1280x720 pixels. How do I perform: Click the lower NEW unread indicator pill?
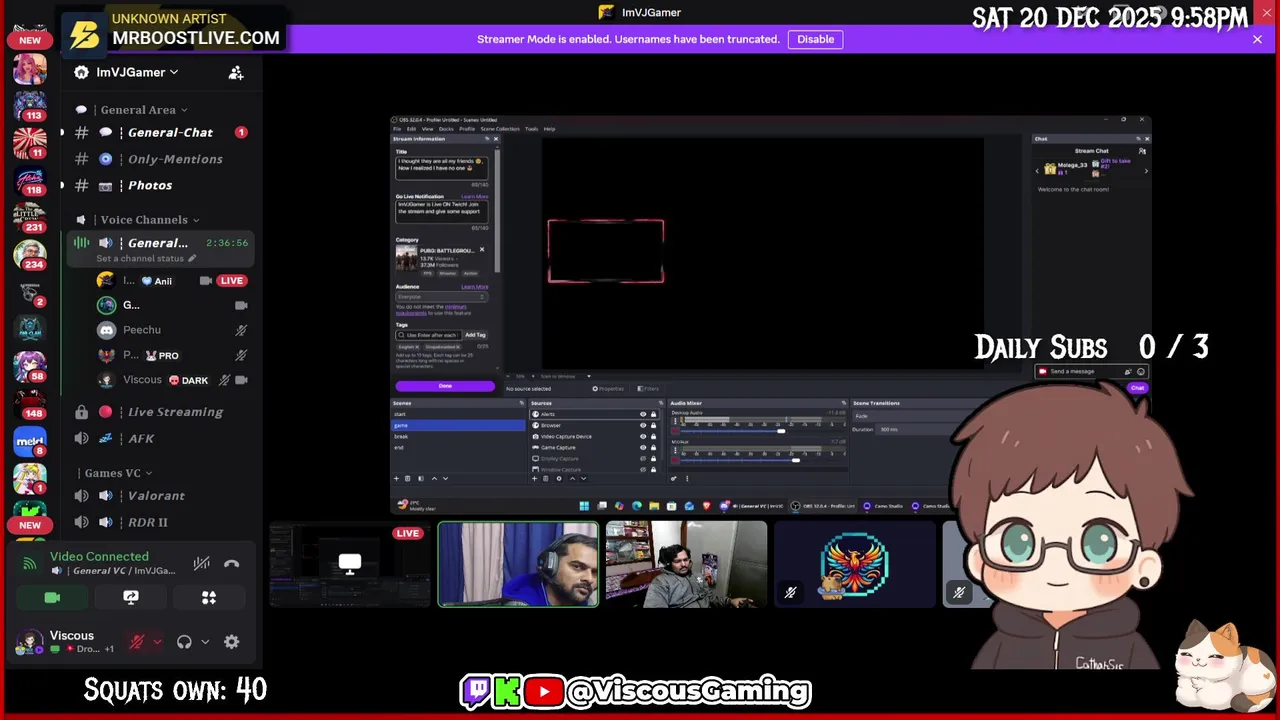(x=30, y=525)
